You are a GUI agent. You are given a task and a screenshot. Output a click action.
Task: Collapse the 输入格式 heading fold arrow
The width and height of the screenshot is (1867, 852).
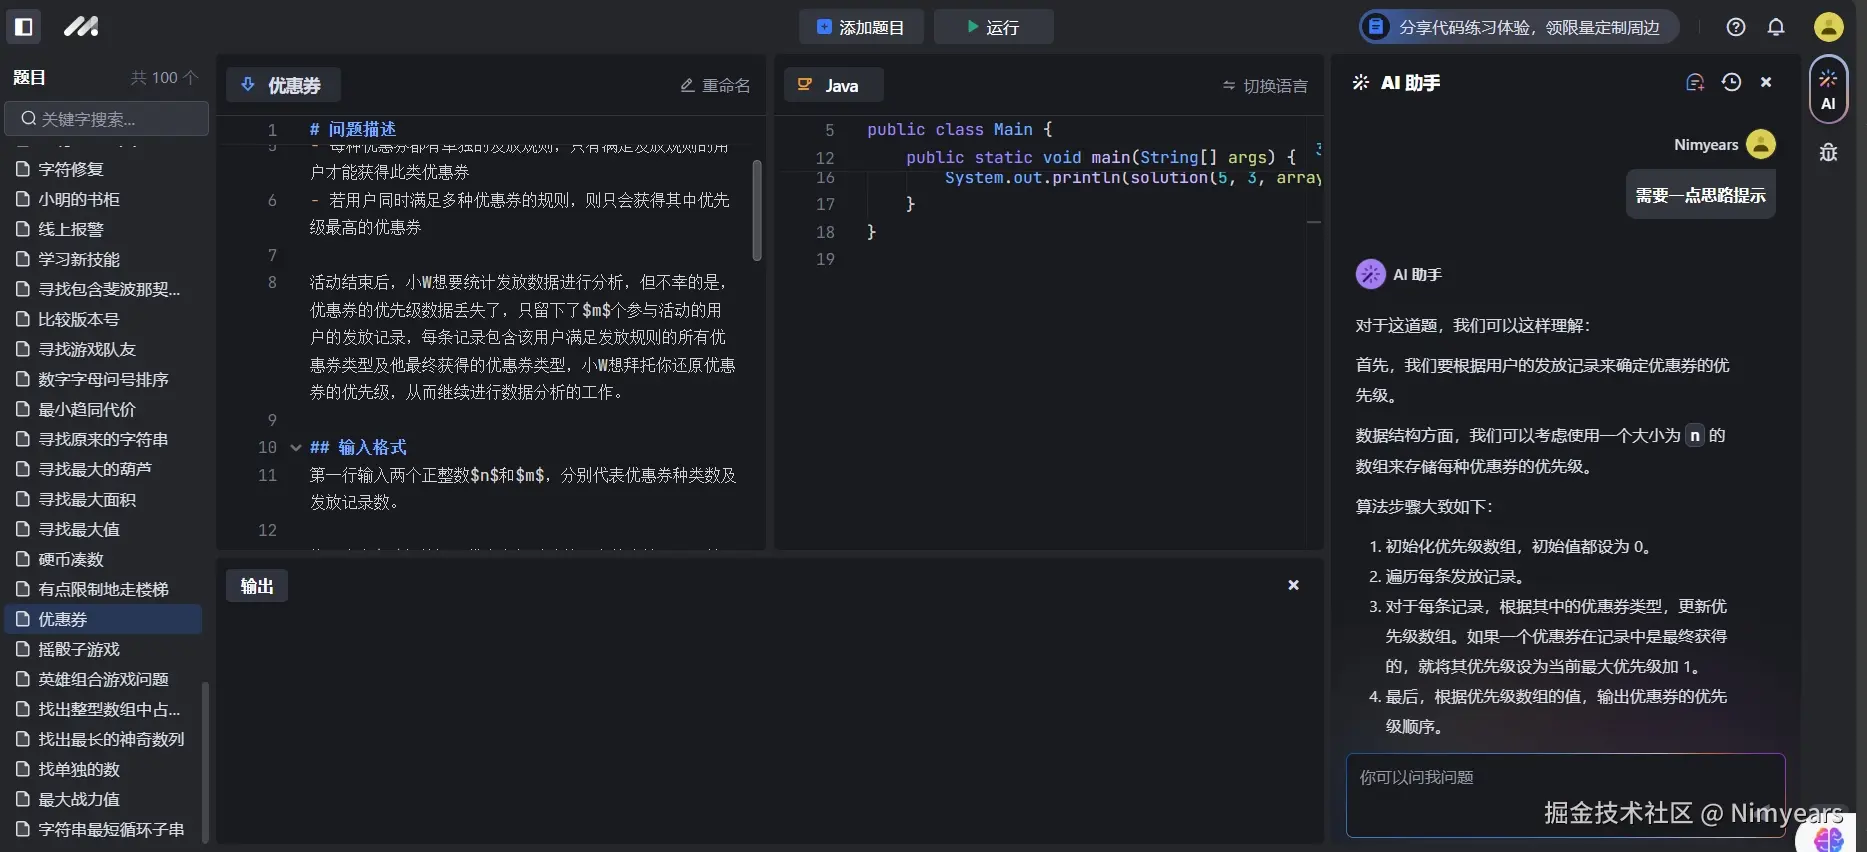coord(295,448)
